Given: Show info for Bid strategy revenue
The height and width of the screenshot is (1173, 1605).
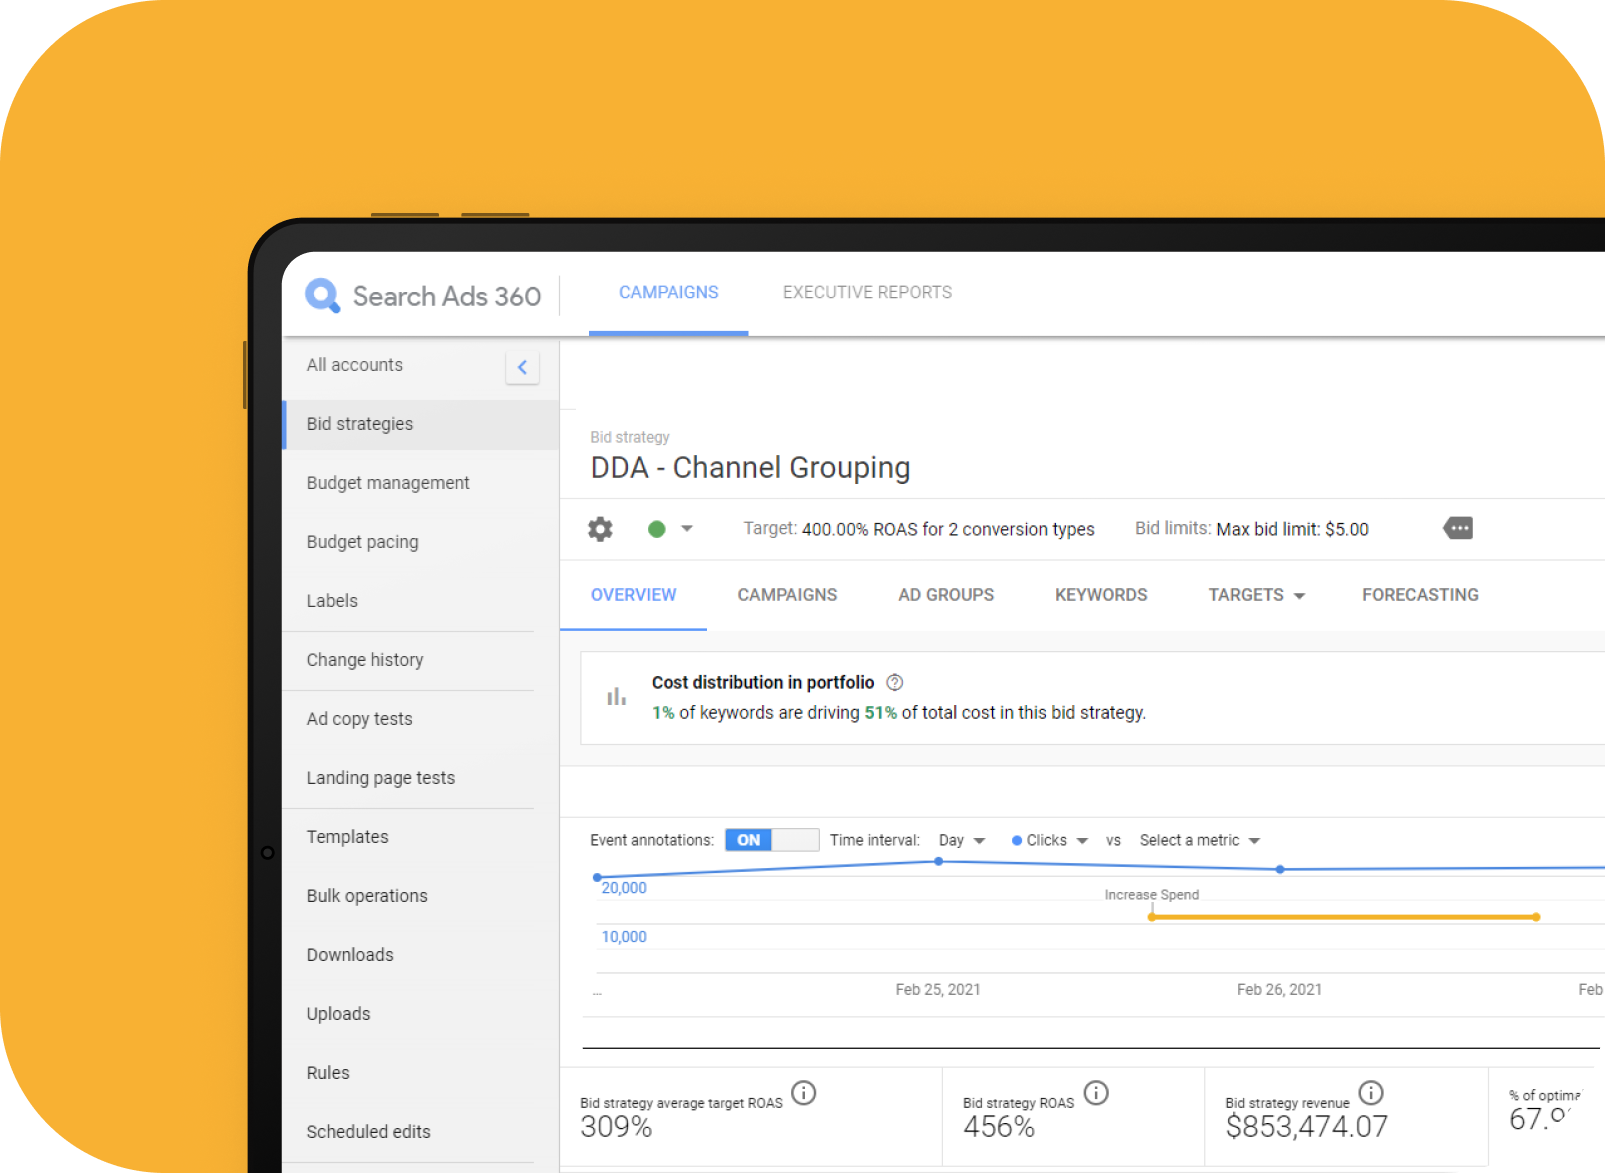Looking at the screenshot, I should (1371, 1093).
